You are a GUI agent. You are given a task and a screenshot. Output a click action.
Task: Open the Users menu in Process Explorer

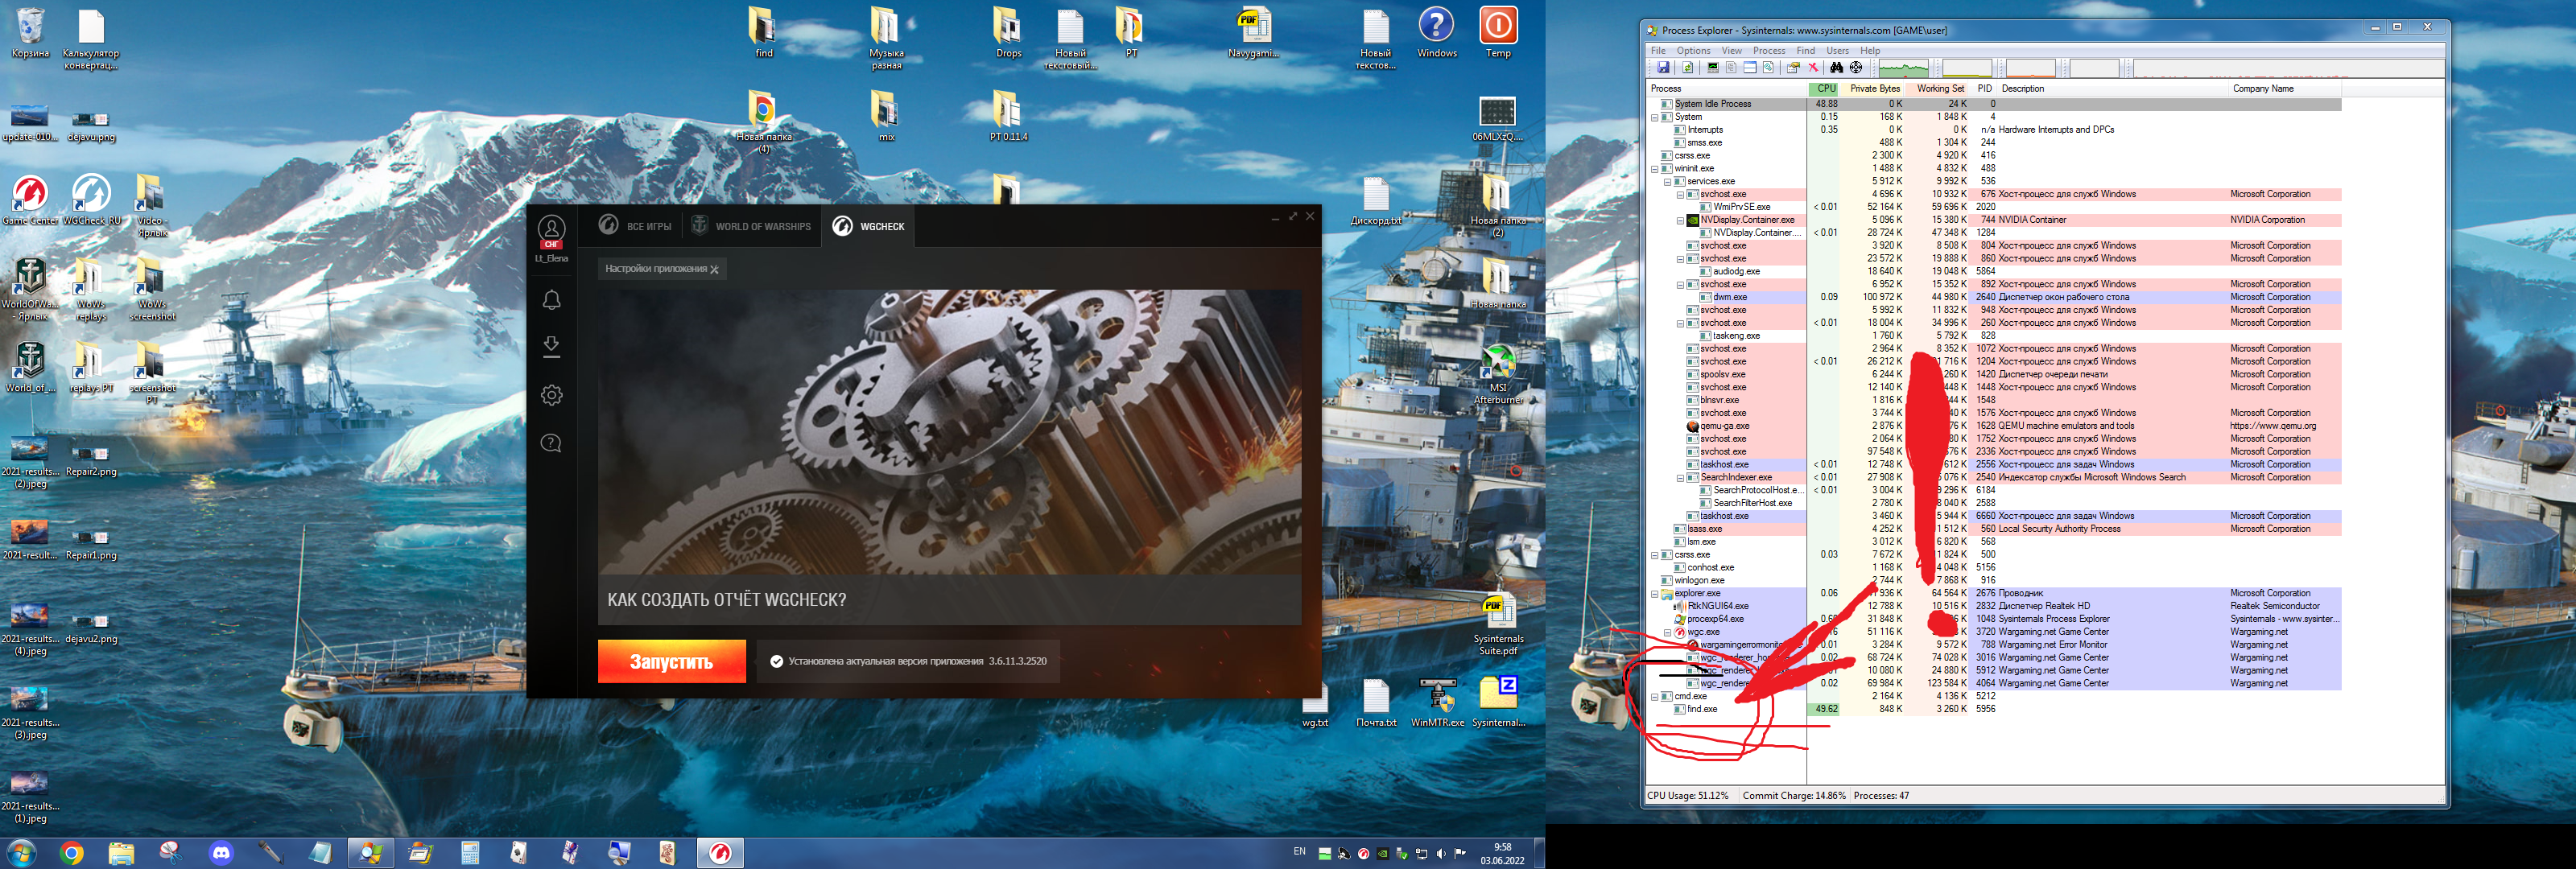pyautogui.click(x=1837, y=50)
